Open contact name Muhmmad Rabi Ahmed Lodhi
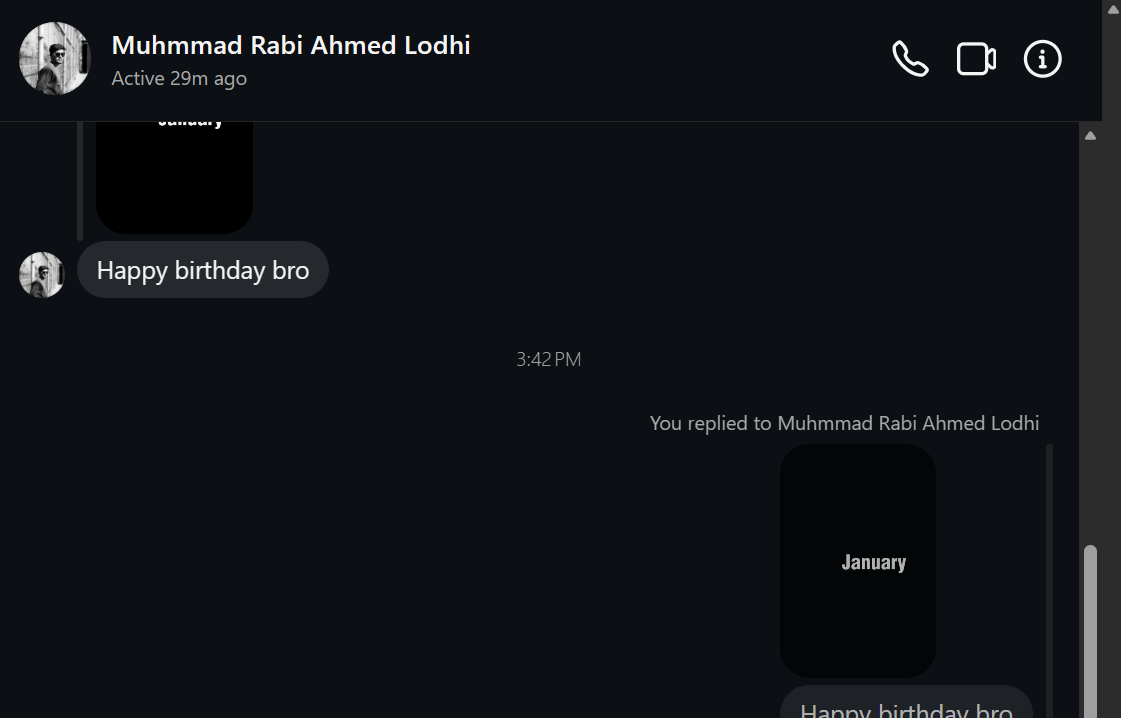The width and height of the screenshot is (1121, 718). coord(291,45)
